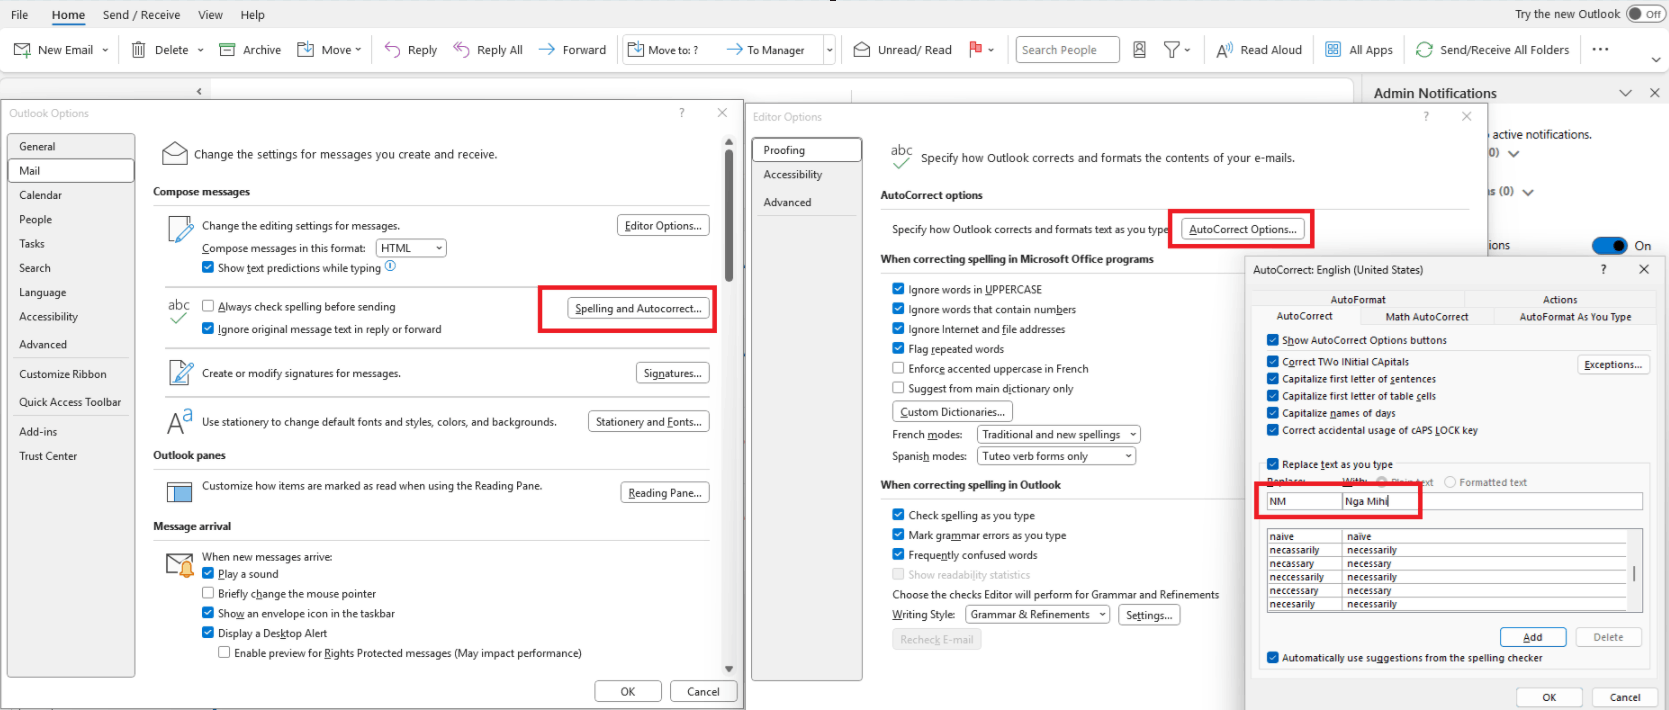The image size is (1669, 710).
Task: Uncheck Replace text as you type
Action: point(1273,464)
